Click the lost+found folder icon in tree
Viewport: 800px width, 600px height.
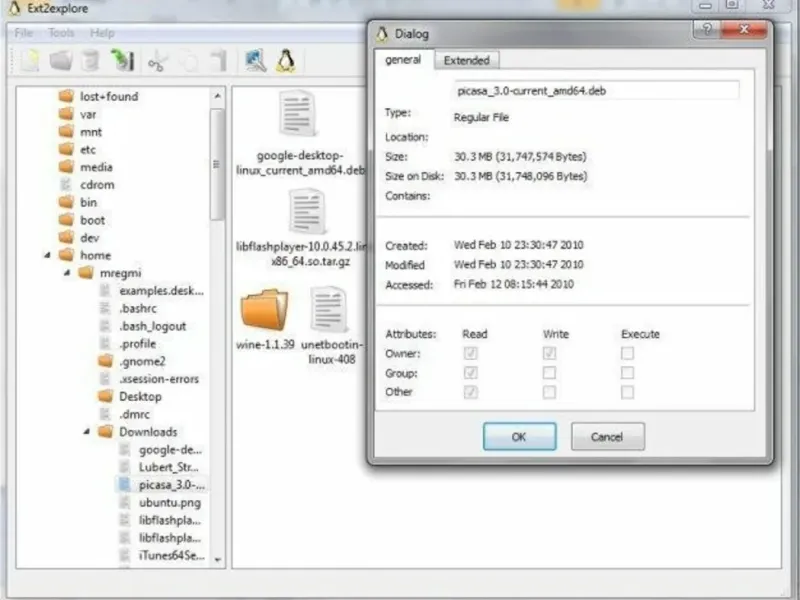click(x=66, y=96)
